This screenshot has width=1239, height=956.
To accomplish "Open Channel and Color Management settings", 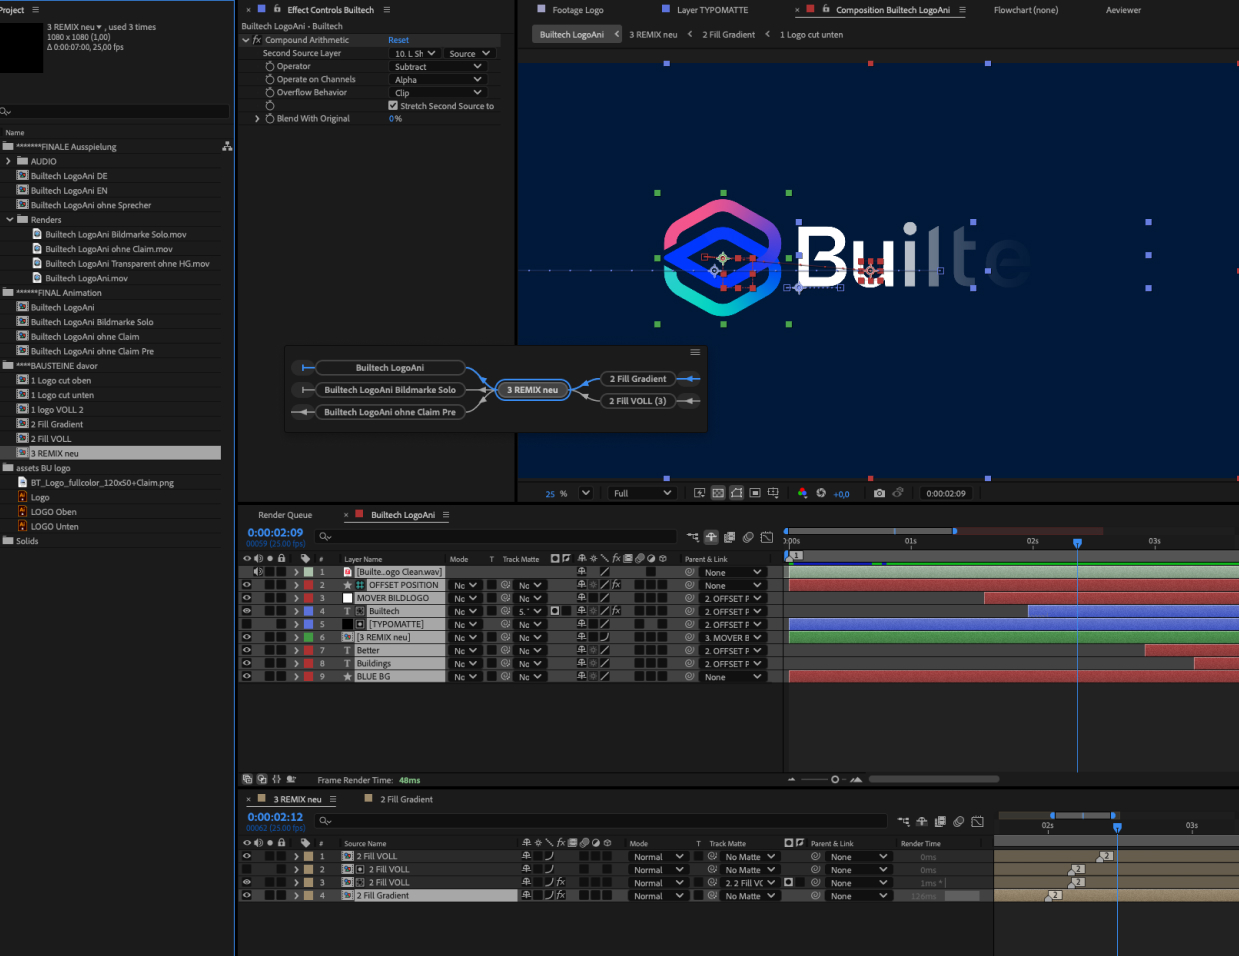I will point(801,492).
